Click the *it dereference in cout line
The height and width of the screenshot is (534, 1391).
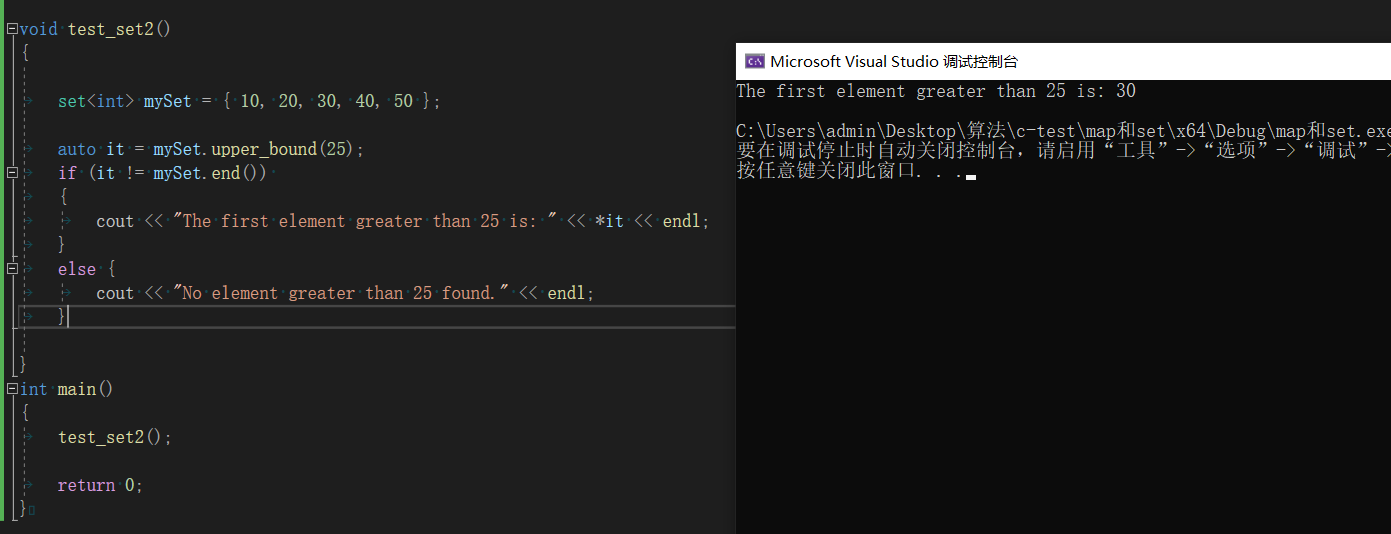(x=610, y=221)
